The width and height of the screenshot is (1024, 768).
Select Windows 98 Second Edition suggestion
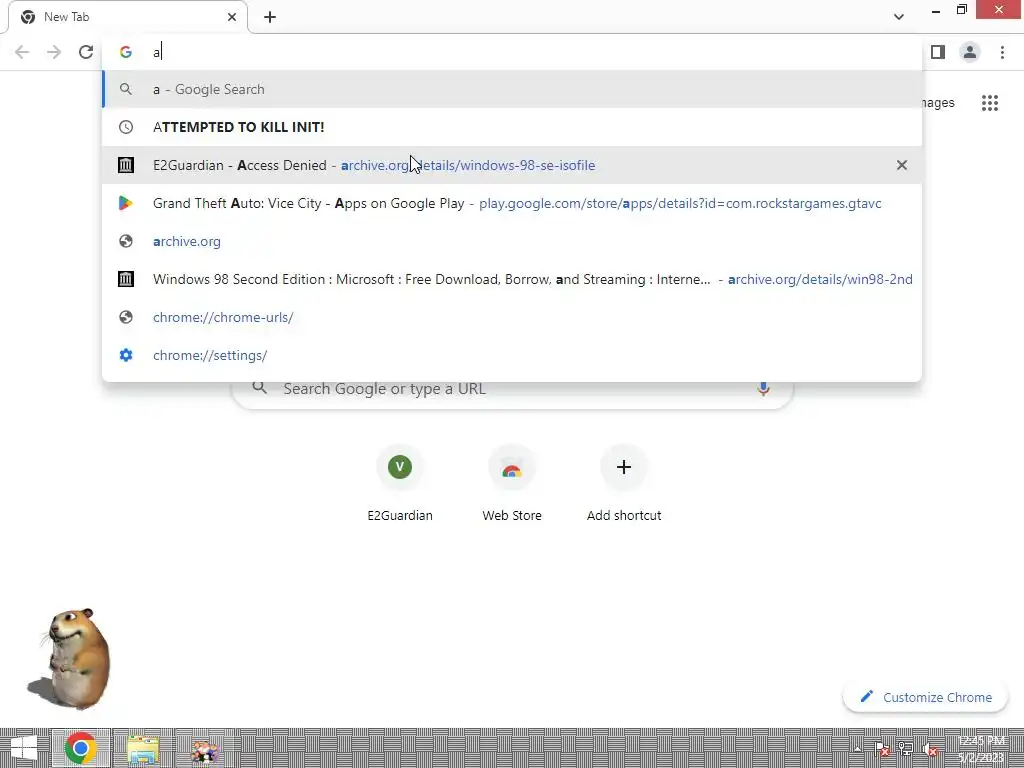point(512,279)
